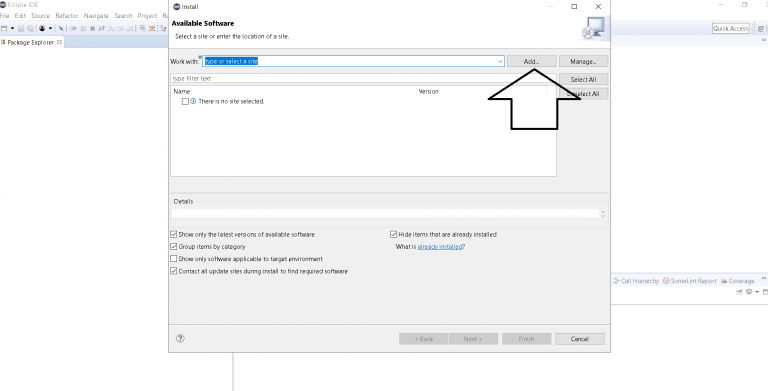Click the round black profile icon in toolbar
Image resolution: width=768 pixels, height=391 pixels.
42,28
